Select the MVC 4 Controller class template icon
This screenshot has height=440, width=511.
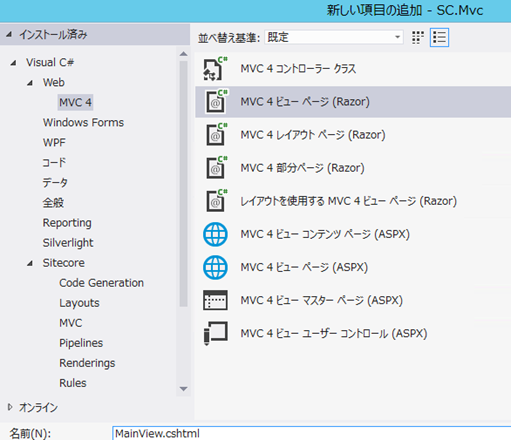pyautogui.click(x=215, y=69)
